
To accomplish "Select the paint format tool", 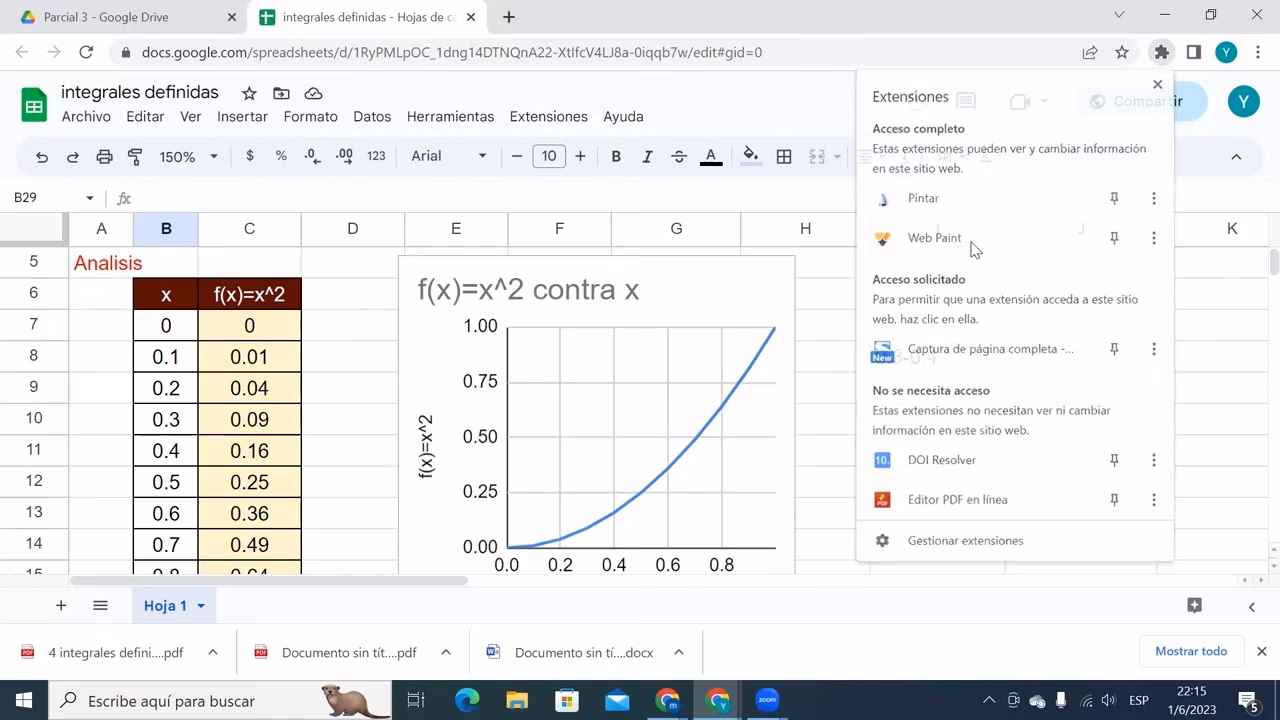I will 135,156.
